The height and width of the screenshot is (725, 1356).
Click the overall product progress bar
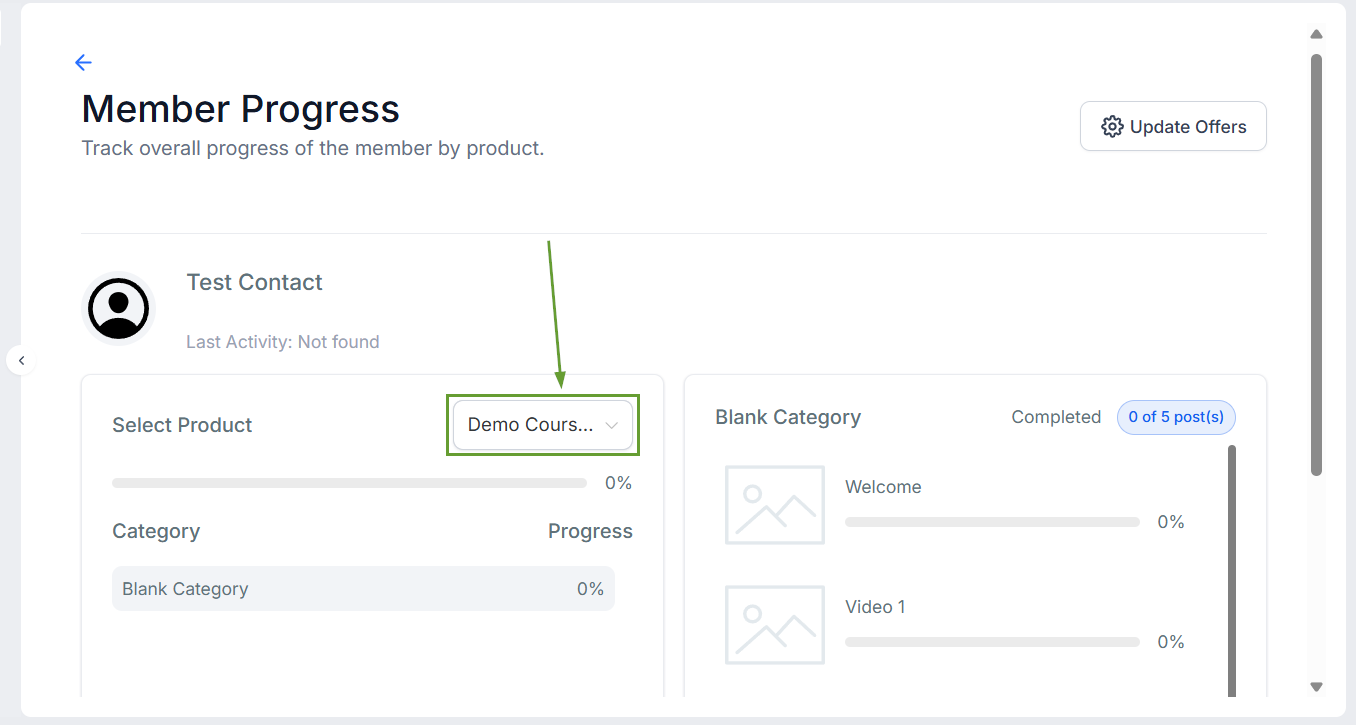pyautogui.click(x=349, y=483)
